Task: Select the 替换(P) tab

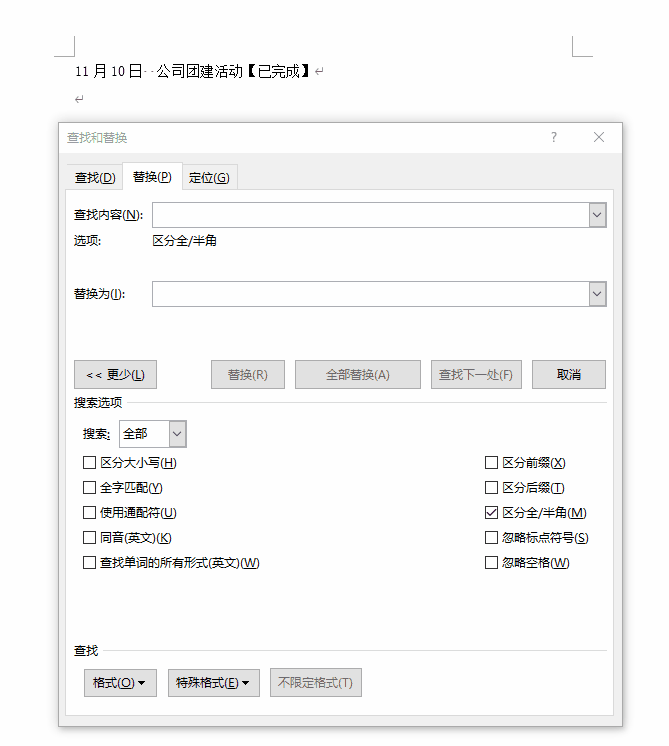Action: pos(152,177)
